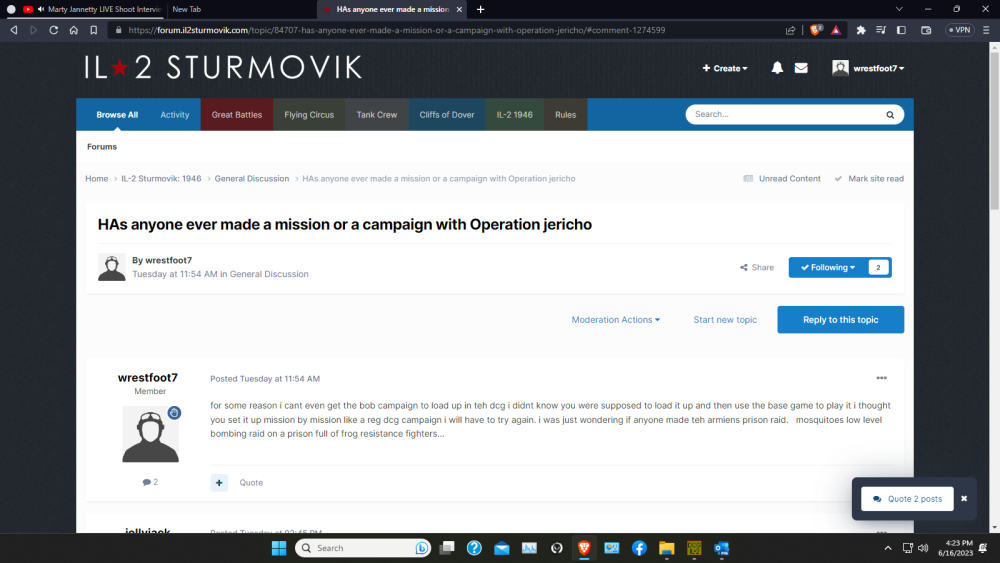Open the IL-2 1946 tab
Viewport: 1000px width, 563px height.
tap(515, 115)
